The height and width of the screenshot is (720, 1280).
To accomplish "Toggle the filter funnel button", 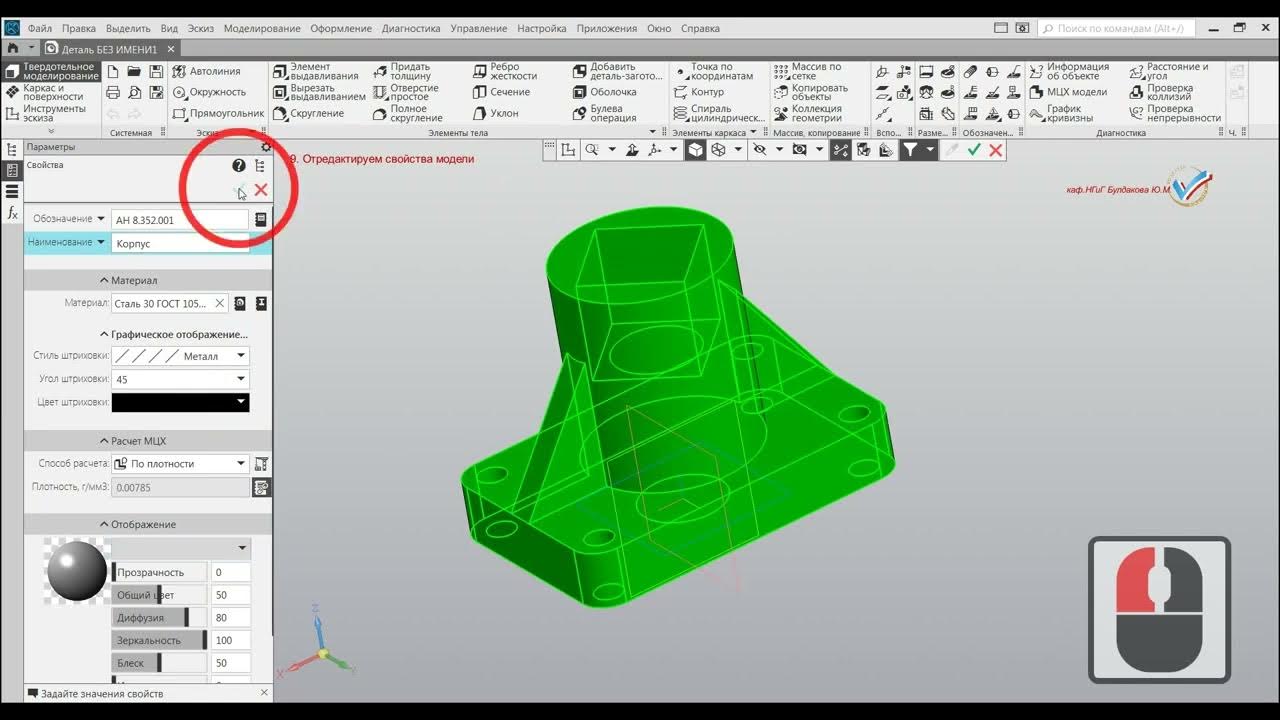I will pyautogui.click(x=911, y=150).
